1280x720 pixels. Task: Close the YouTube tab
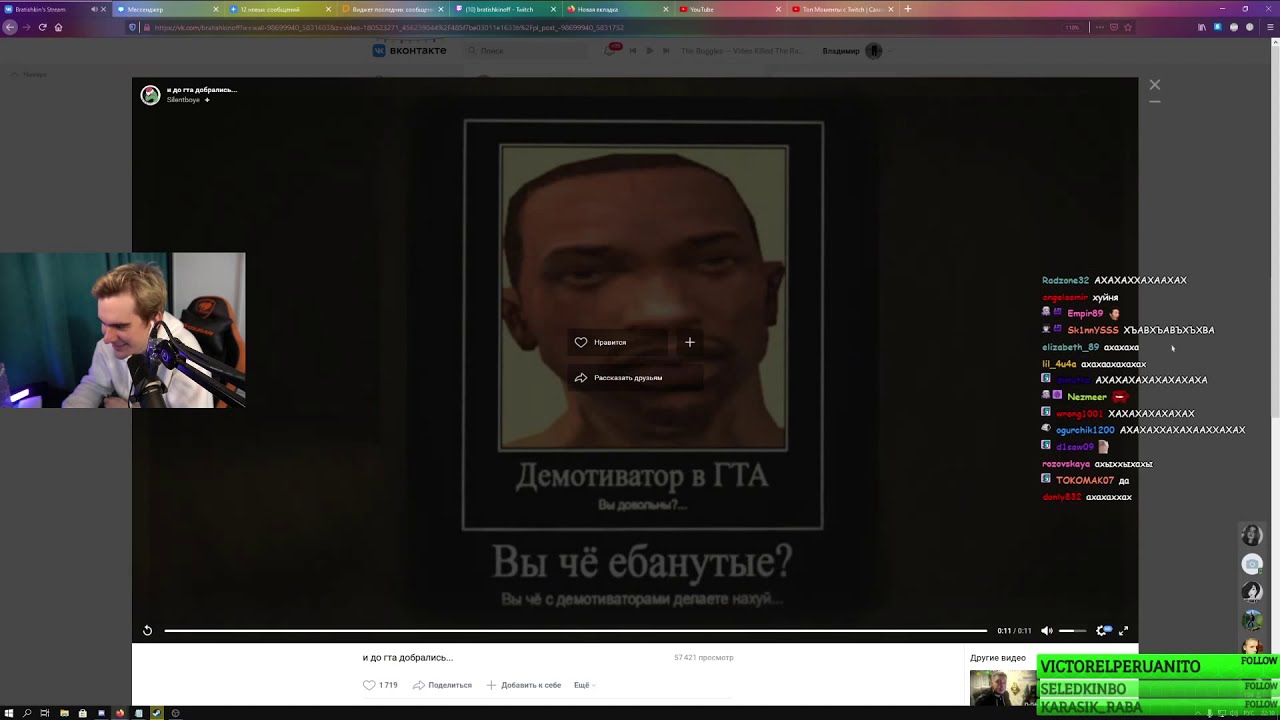[x=778, y=9]
